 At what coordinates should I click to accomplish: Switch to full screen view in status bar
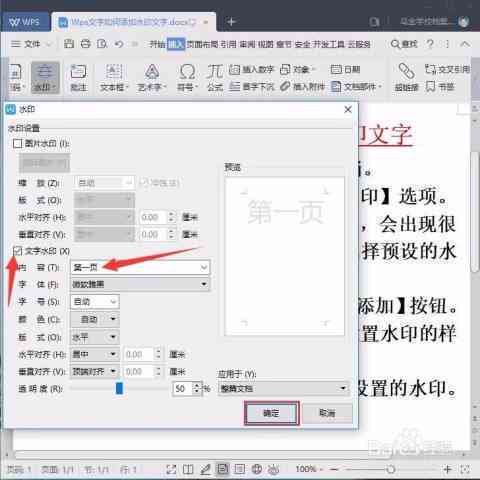tap(171, 469)
